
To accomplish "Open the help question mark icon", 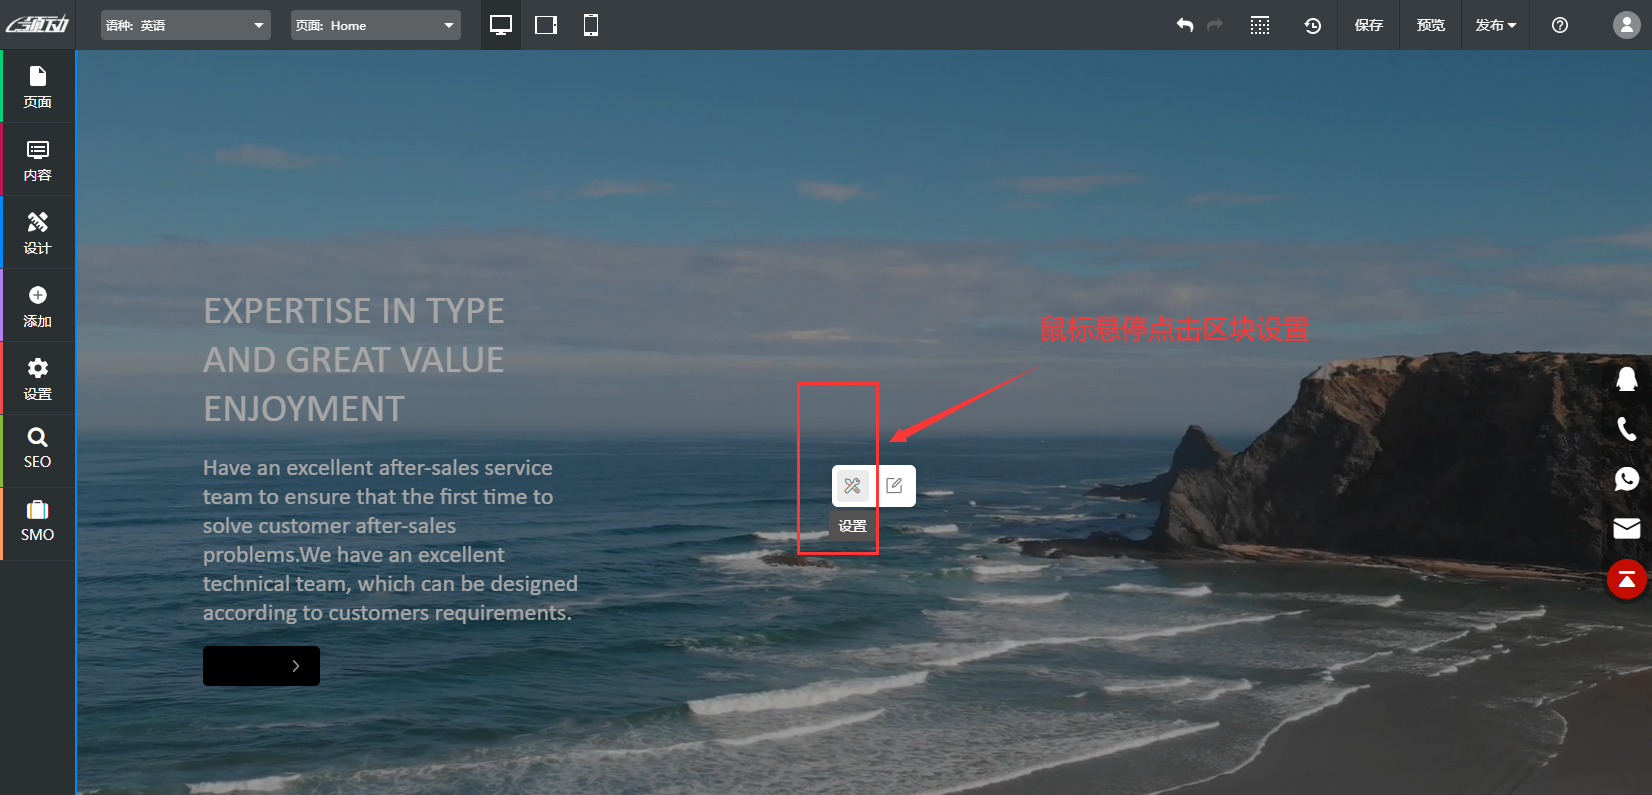I will (1559, 25).
